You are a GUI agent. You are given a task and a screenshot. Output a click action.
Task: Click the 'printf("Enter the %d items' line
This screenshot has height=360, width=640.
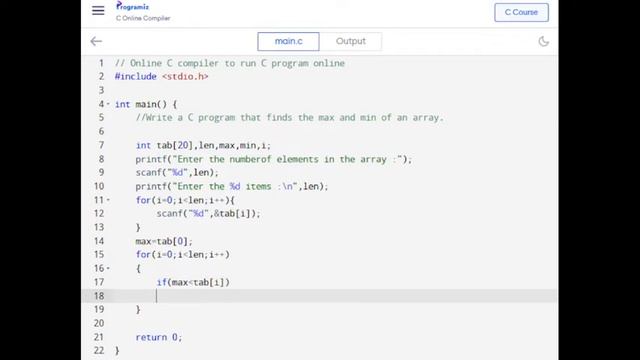point(232,187)
